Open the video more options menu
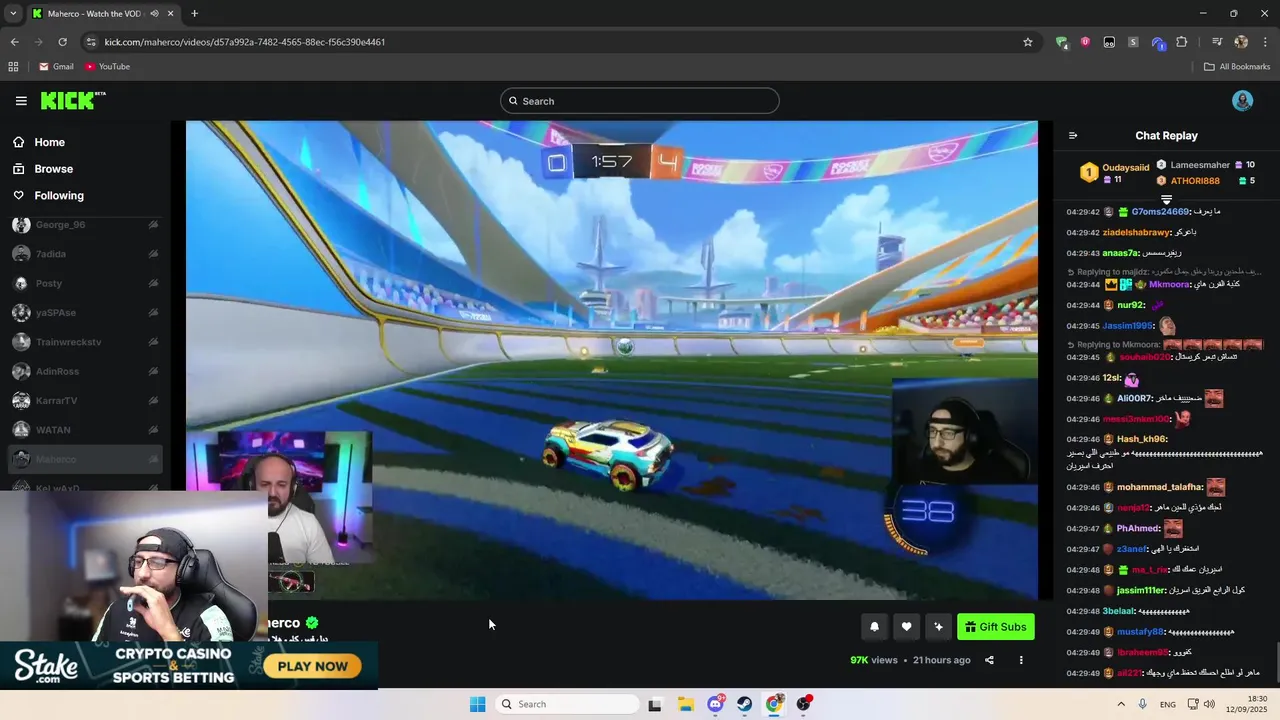The width and height of the screenshot is (1280, 720). point(1021,660)
